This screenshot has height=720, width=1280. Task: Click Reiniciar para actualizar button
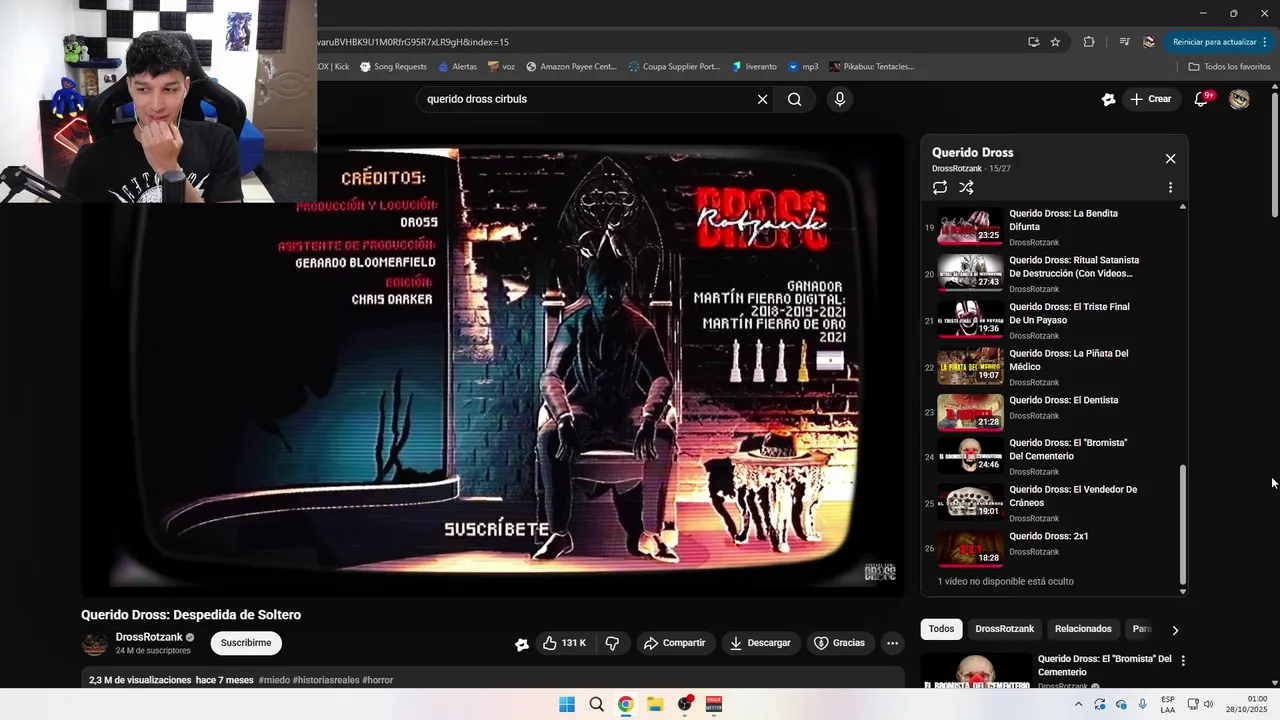tap(1214, 42)
